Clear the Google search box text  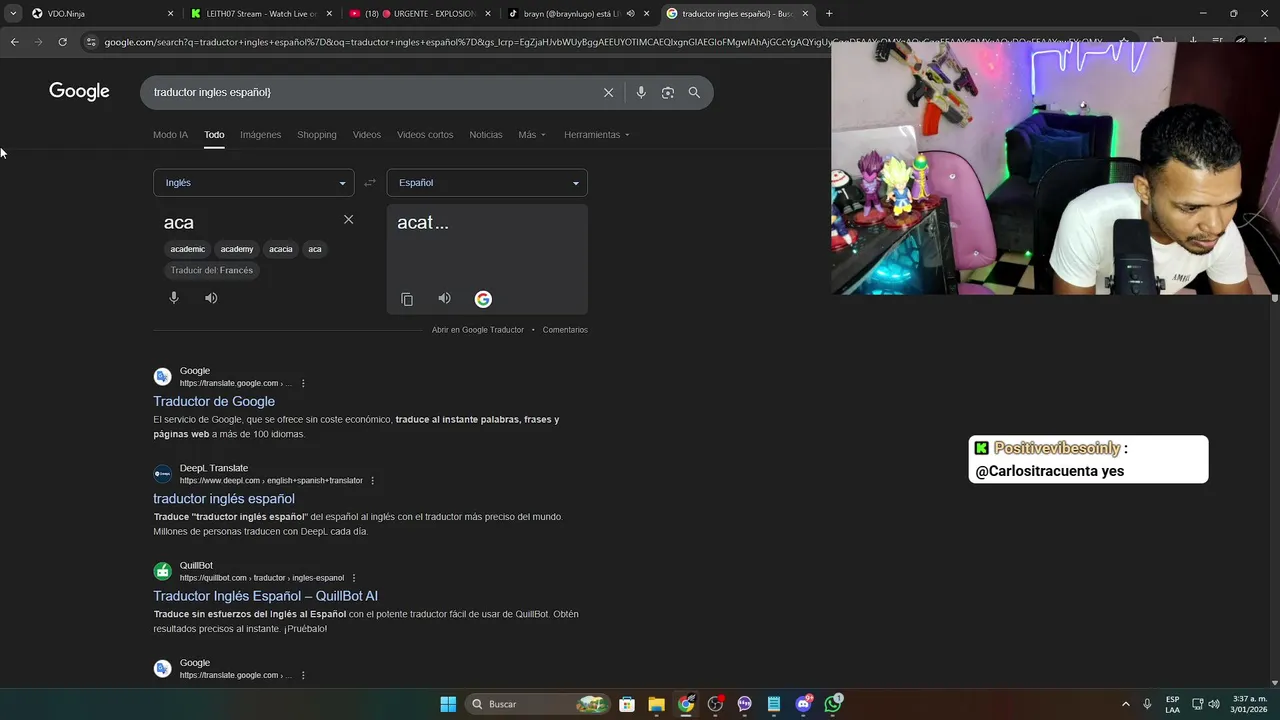608,92
